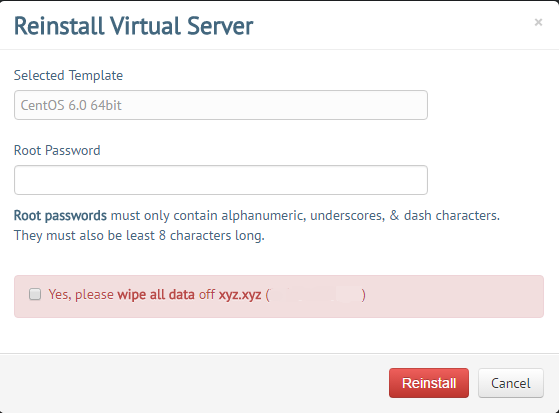Click the bold Root passwords help text
Viewport: 559px width, 413px height.
tap(60, 215)
